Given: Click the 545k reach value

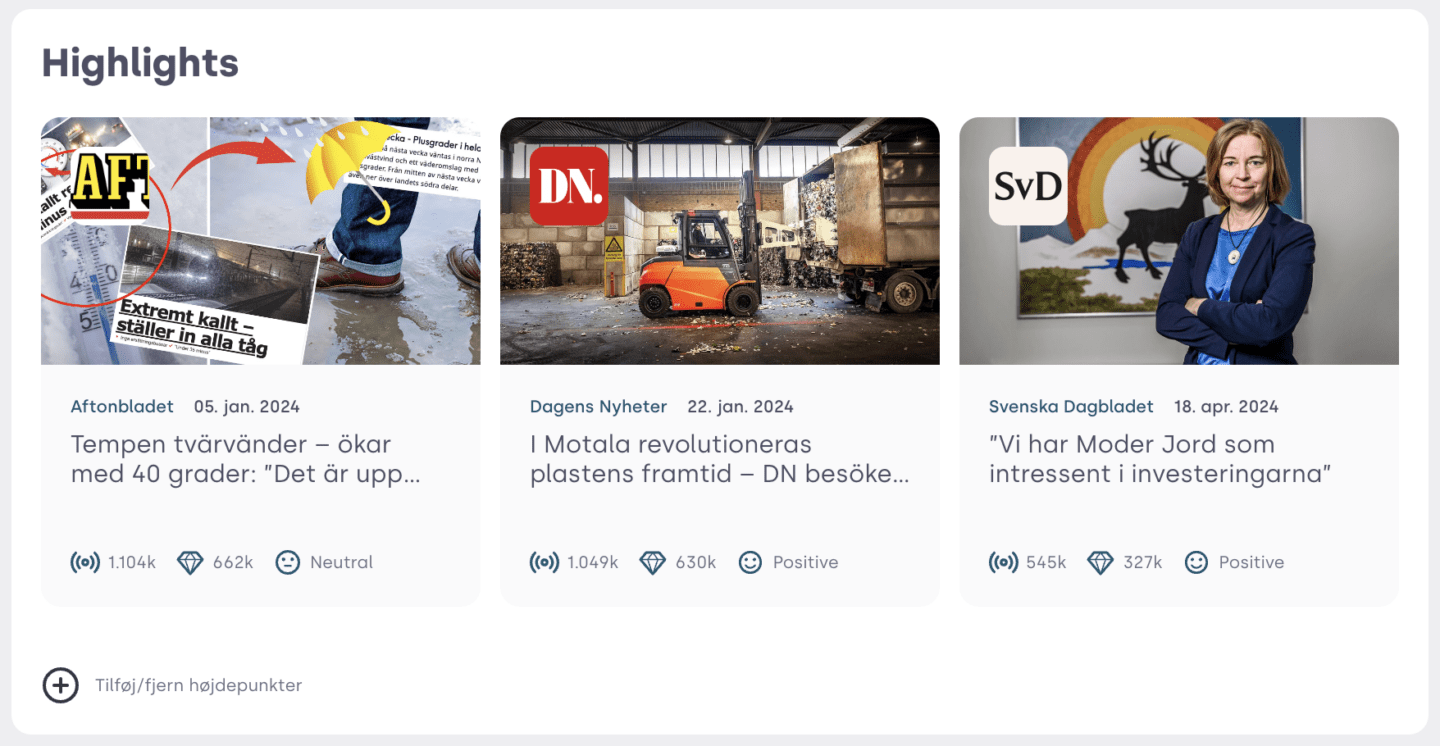Looking at the screenshot, I should coord(1046,562).
